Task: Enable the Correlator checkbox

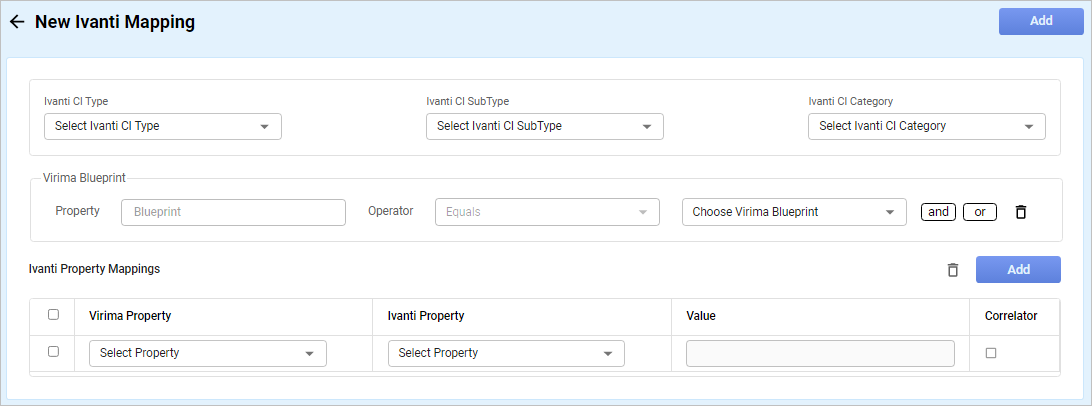Action: pyautogui.click(x=991, y=353)
